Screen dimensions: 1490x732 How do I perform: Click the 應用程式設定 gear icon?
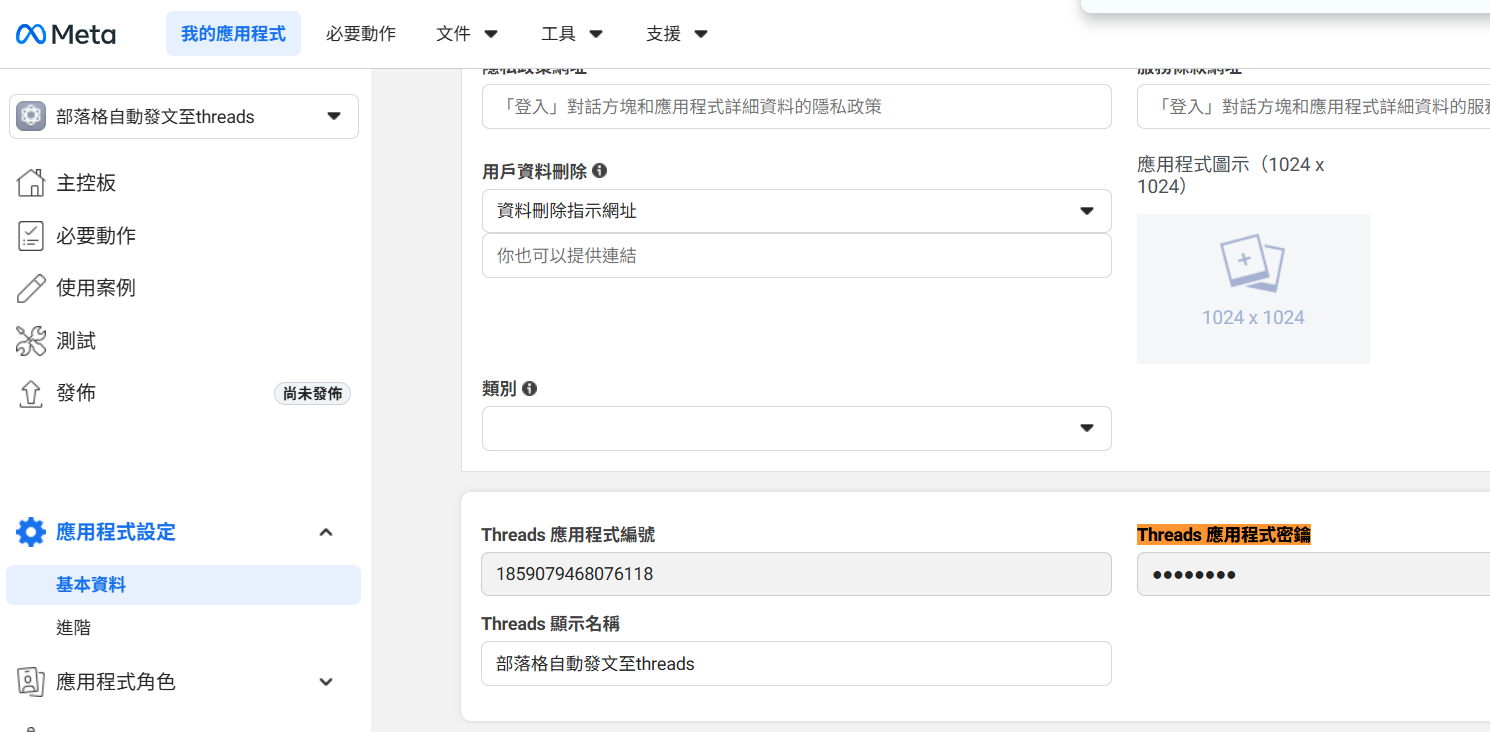pos(31,532)
